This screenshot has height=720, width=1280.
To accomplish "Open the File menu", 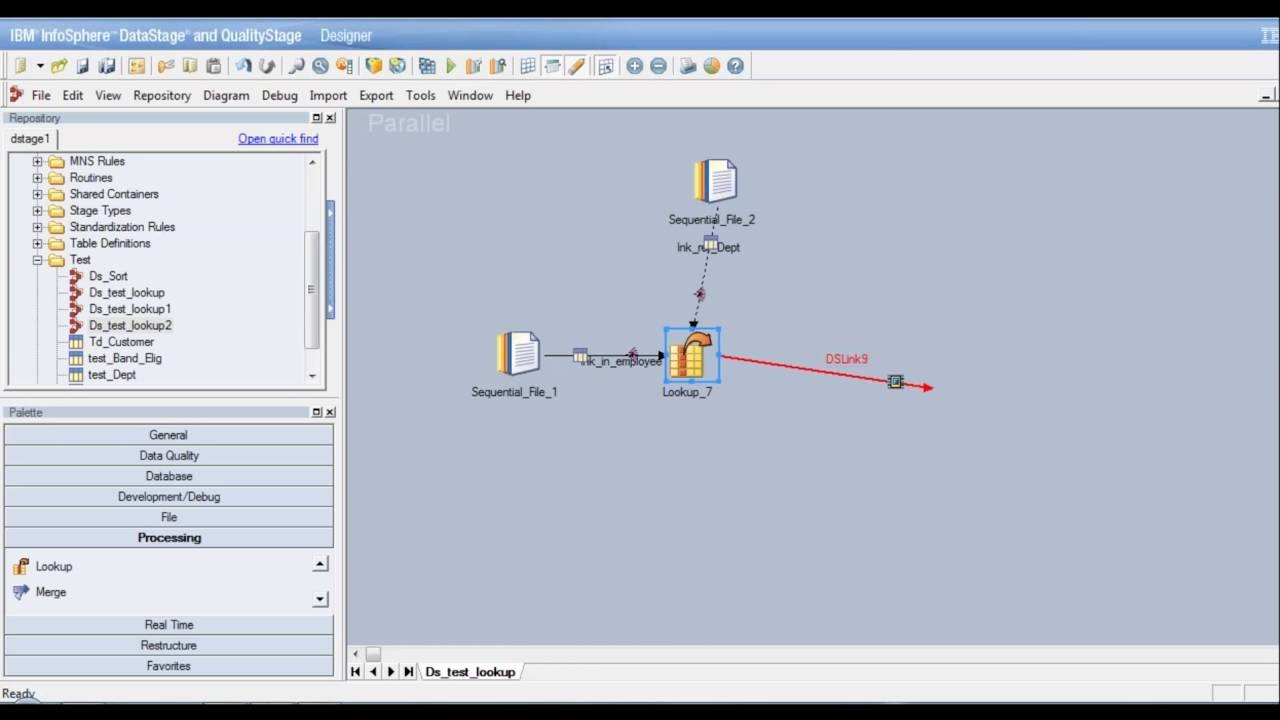I will 41,95.
